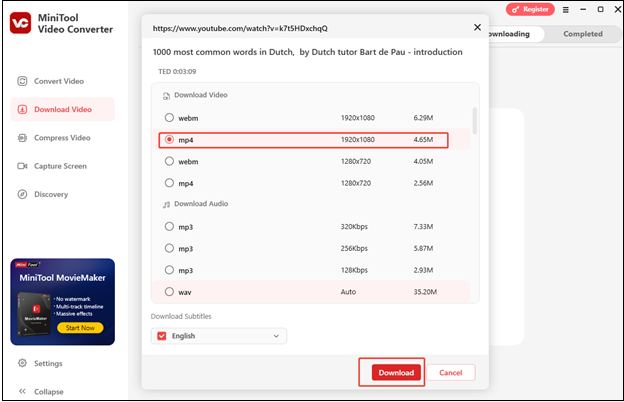Click the 256Kbps bitrate text

[x=354, y=248]
